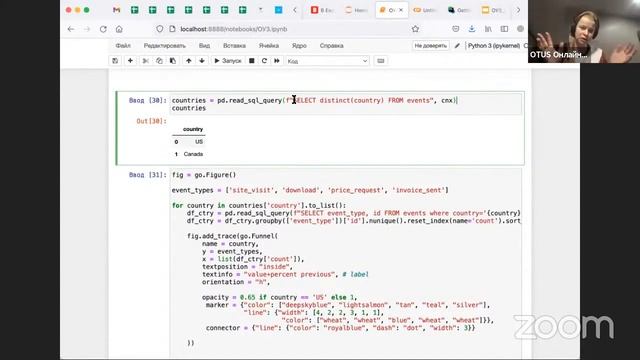This screenshot has height=360, width=640.
Task: Click the opacity = 0.65 code line
Action: point(280,297)
